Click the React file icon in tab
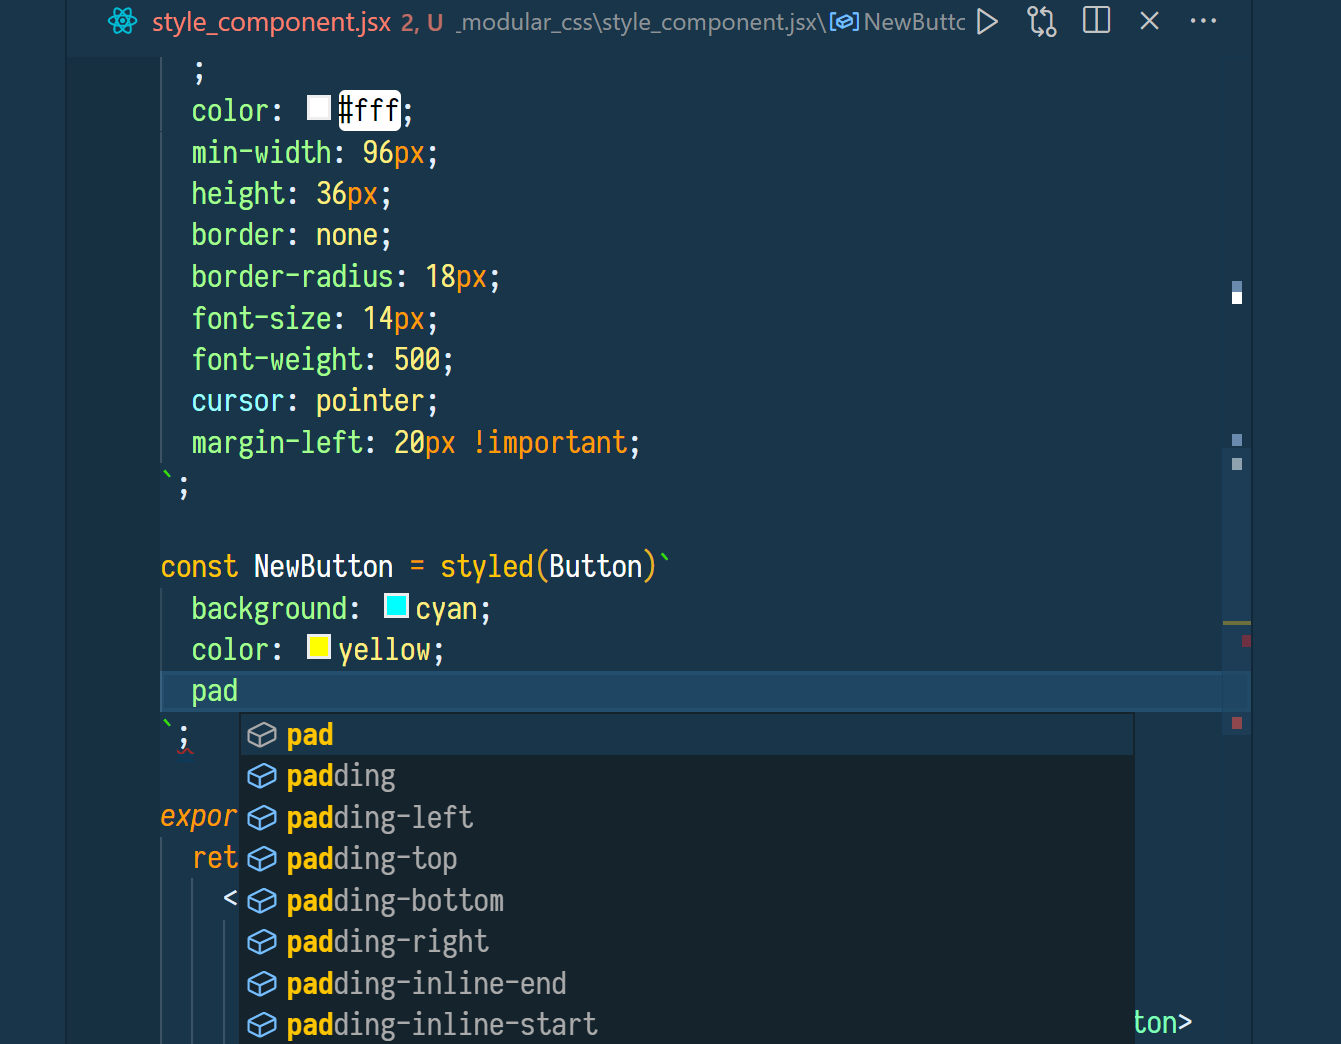 tap(123, 21)
